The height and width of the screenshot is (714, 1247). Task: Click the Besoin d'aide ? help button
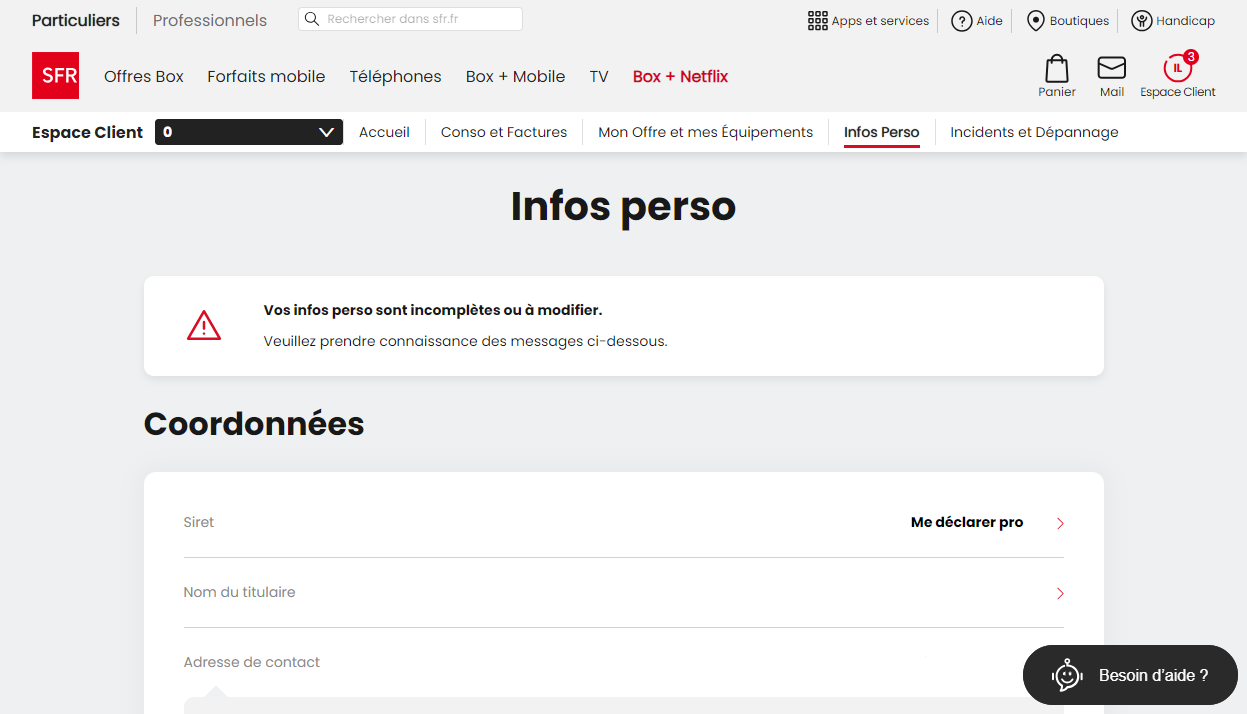pos(1130,675)
